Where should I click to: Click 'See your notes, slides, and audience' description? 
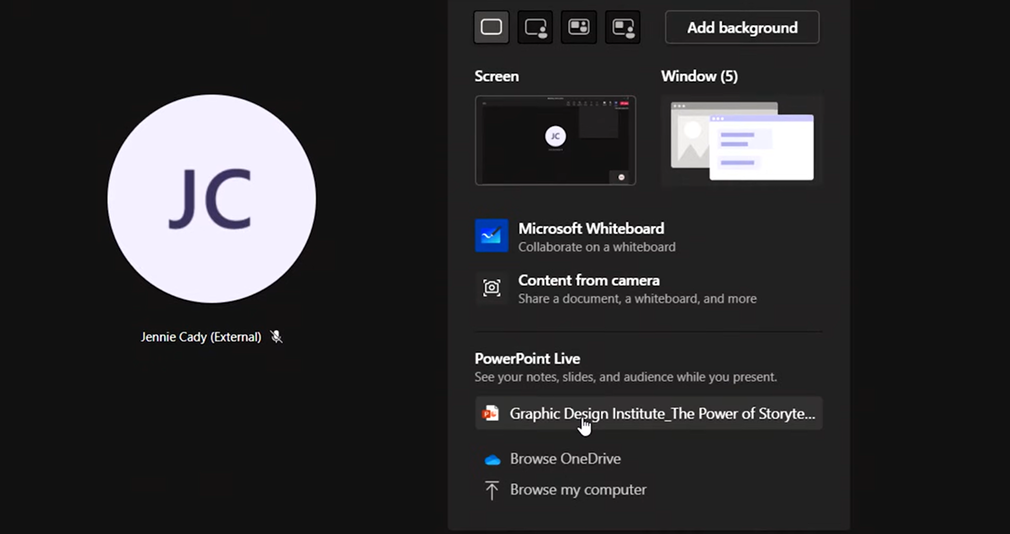click(x=625, y=377)
